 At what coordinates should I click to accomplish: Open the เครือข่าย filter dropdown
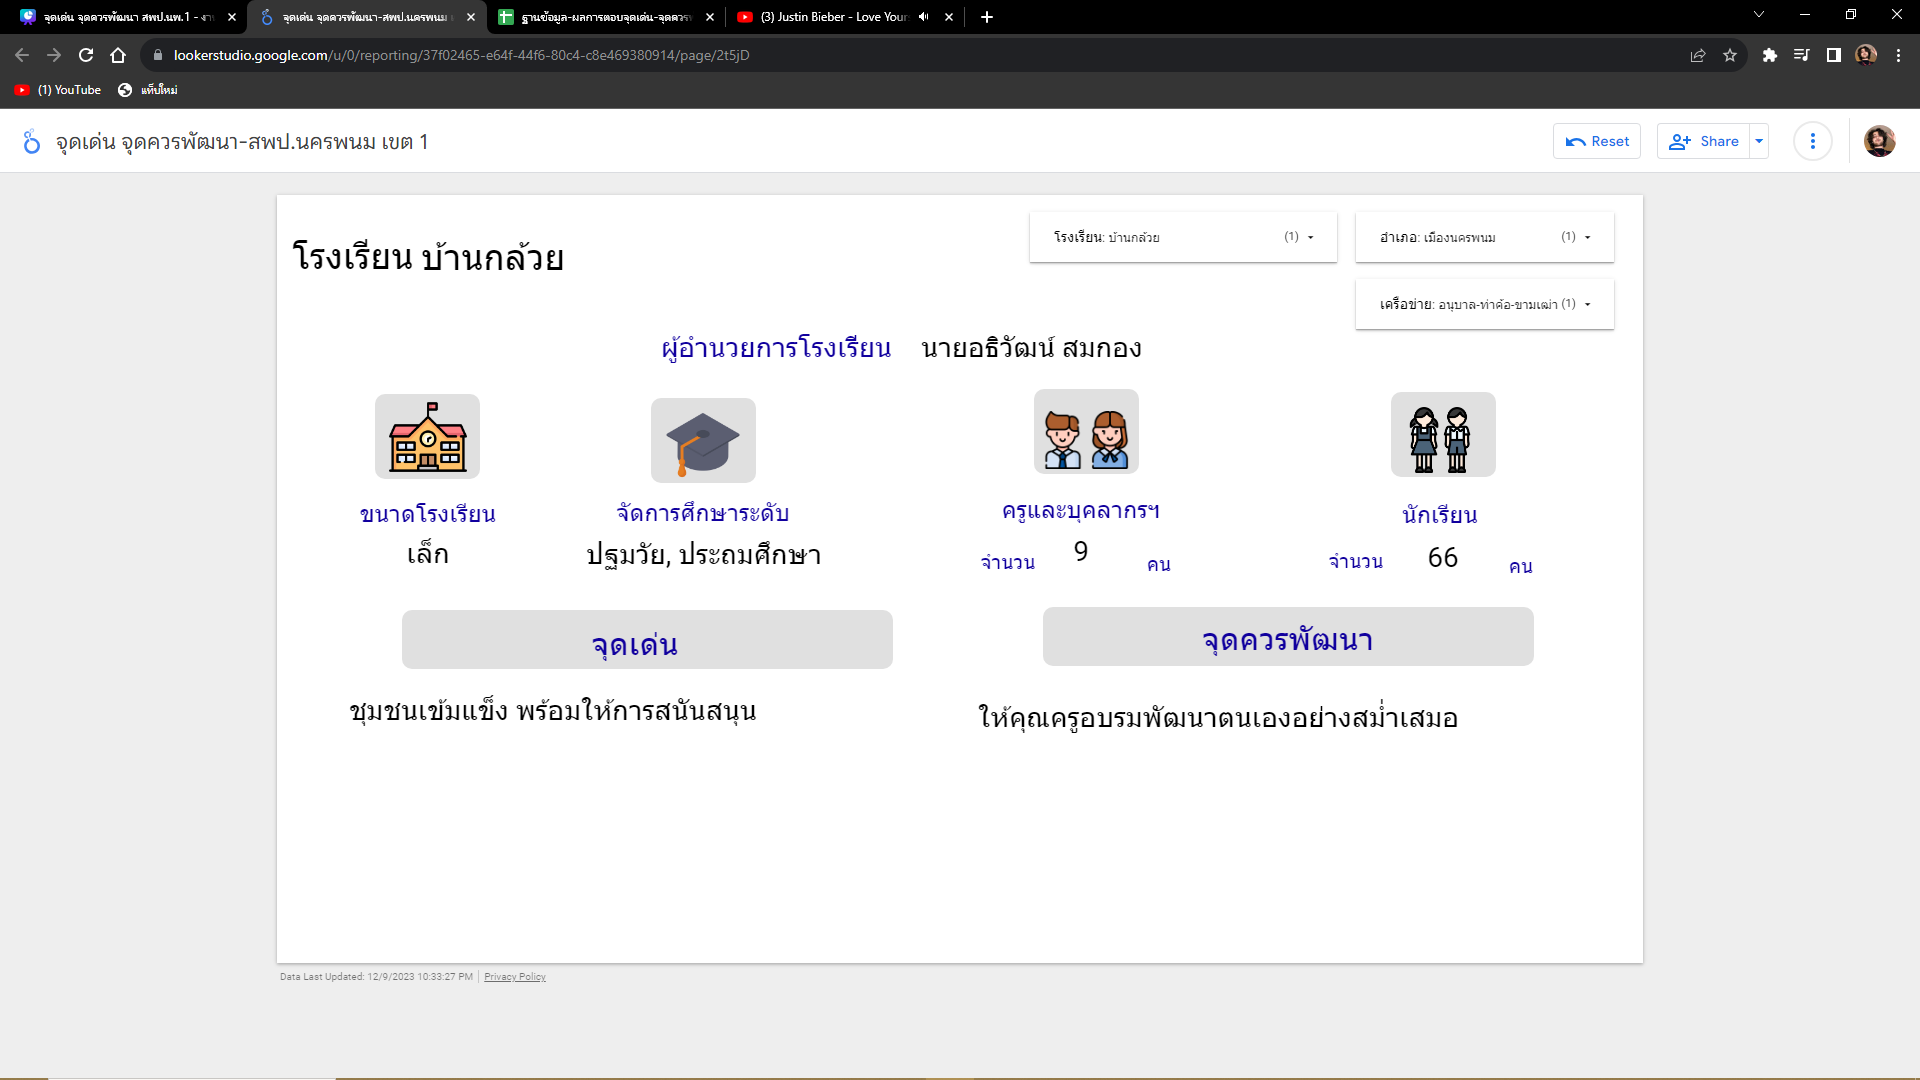(1484, 304)
